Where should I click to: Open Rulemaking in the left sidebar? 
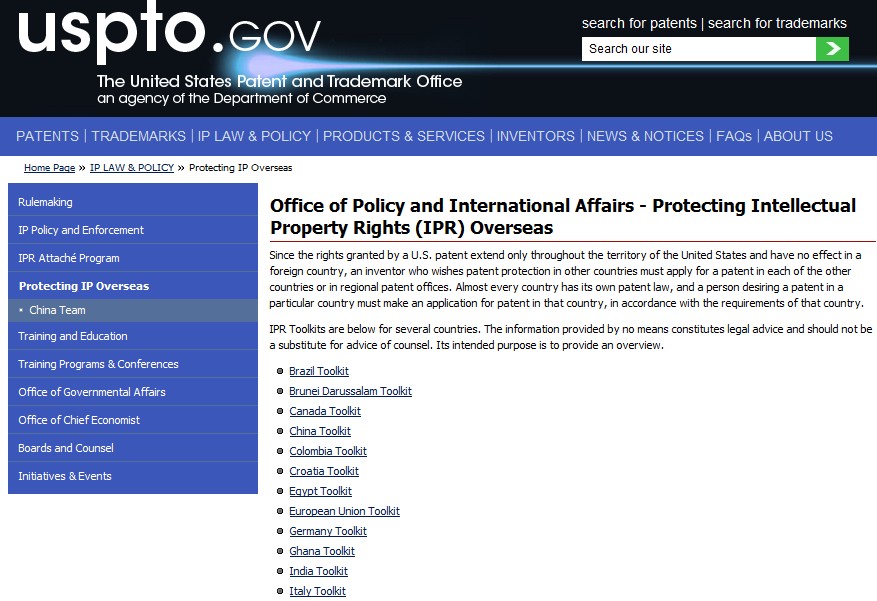(45, 202)
